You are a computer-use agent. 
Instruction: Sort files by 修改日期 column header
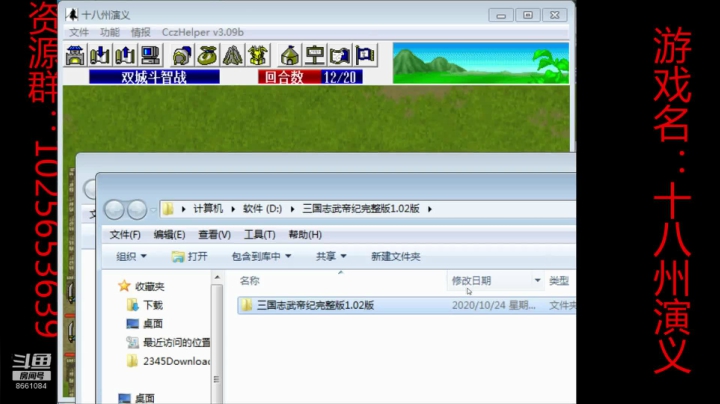471,281
